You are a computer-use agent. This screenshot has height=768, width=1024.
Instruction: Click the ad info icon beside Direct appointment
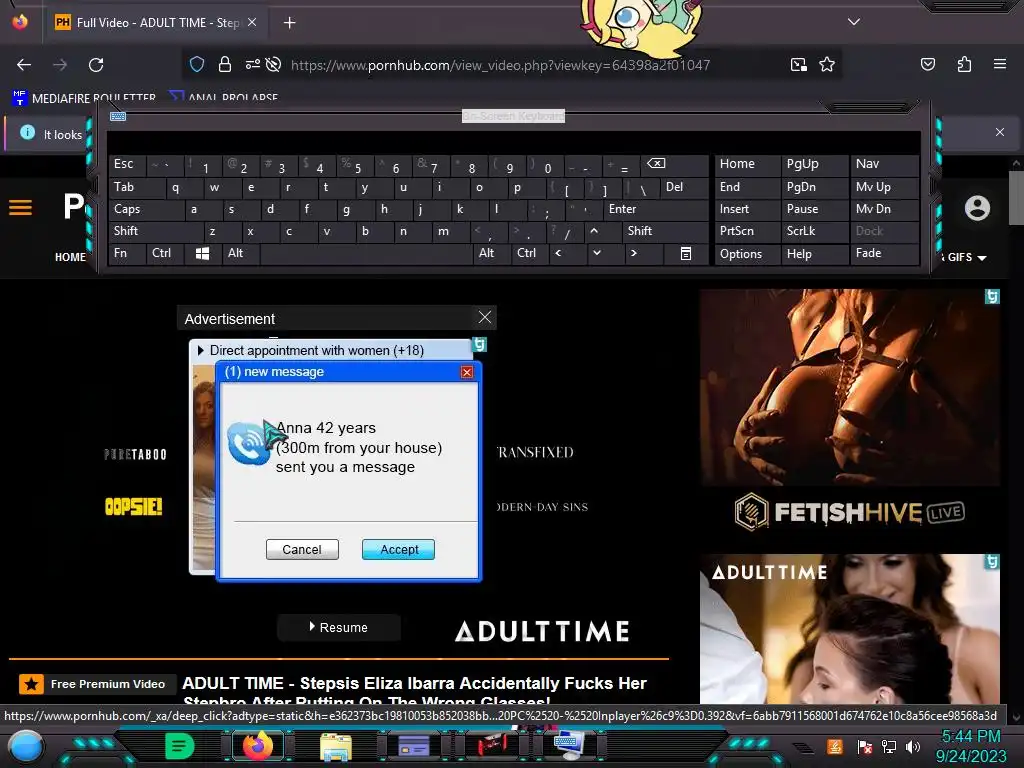pyautogui.click(x=479, y=344)
